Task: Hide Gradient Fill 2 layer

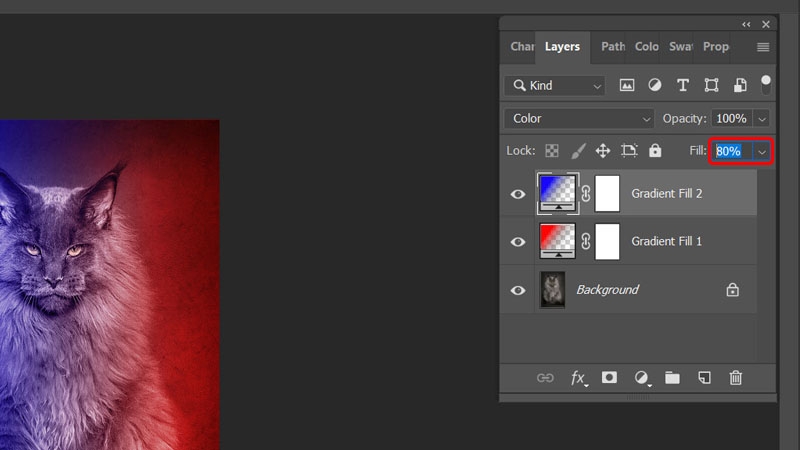Action: 518,194
